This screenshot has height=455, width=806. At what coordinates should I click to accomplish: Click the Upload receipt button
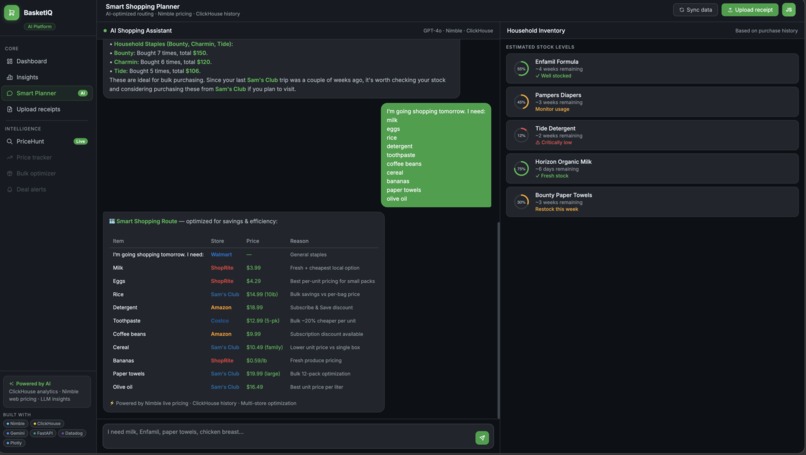(x=749, y=10)
